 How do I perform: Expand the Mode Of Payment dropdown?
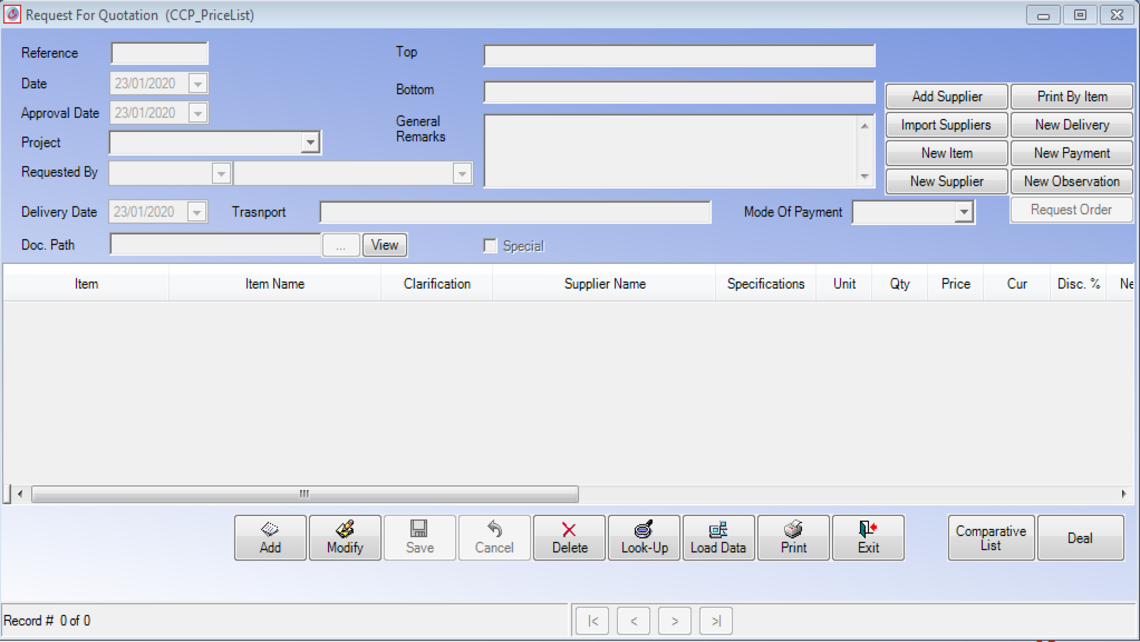point(963,212)
